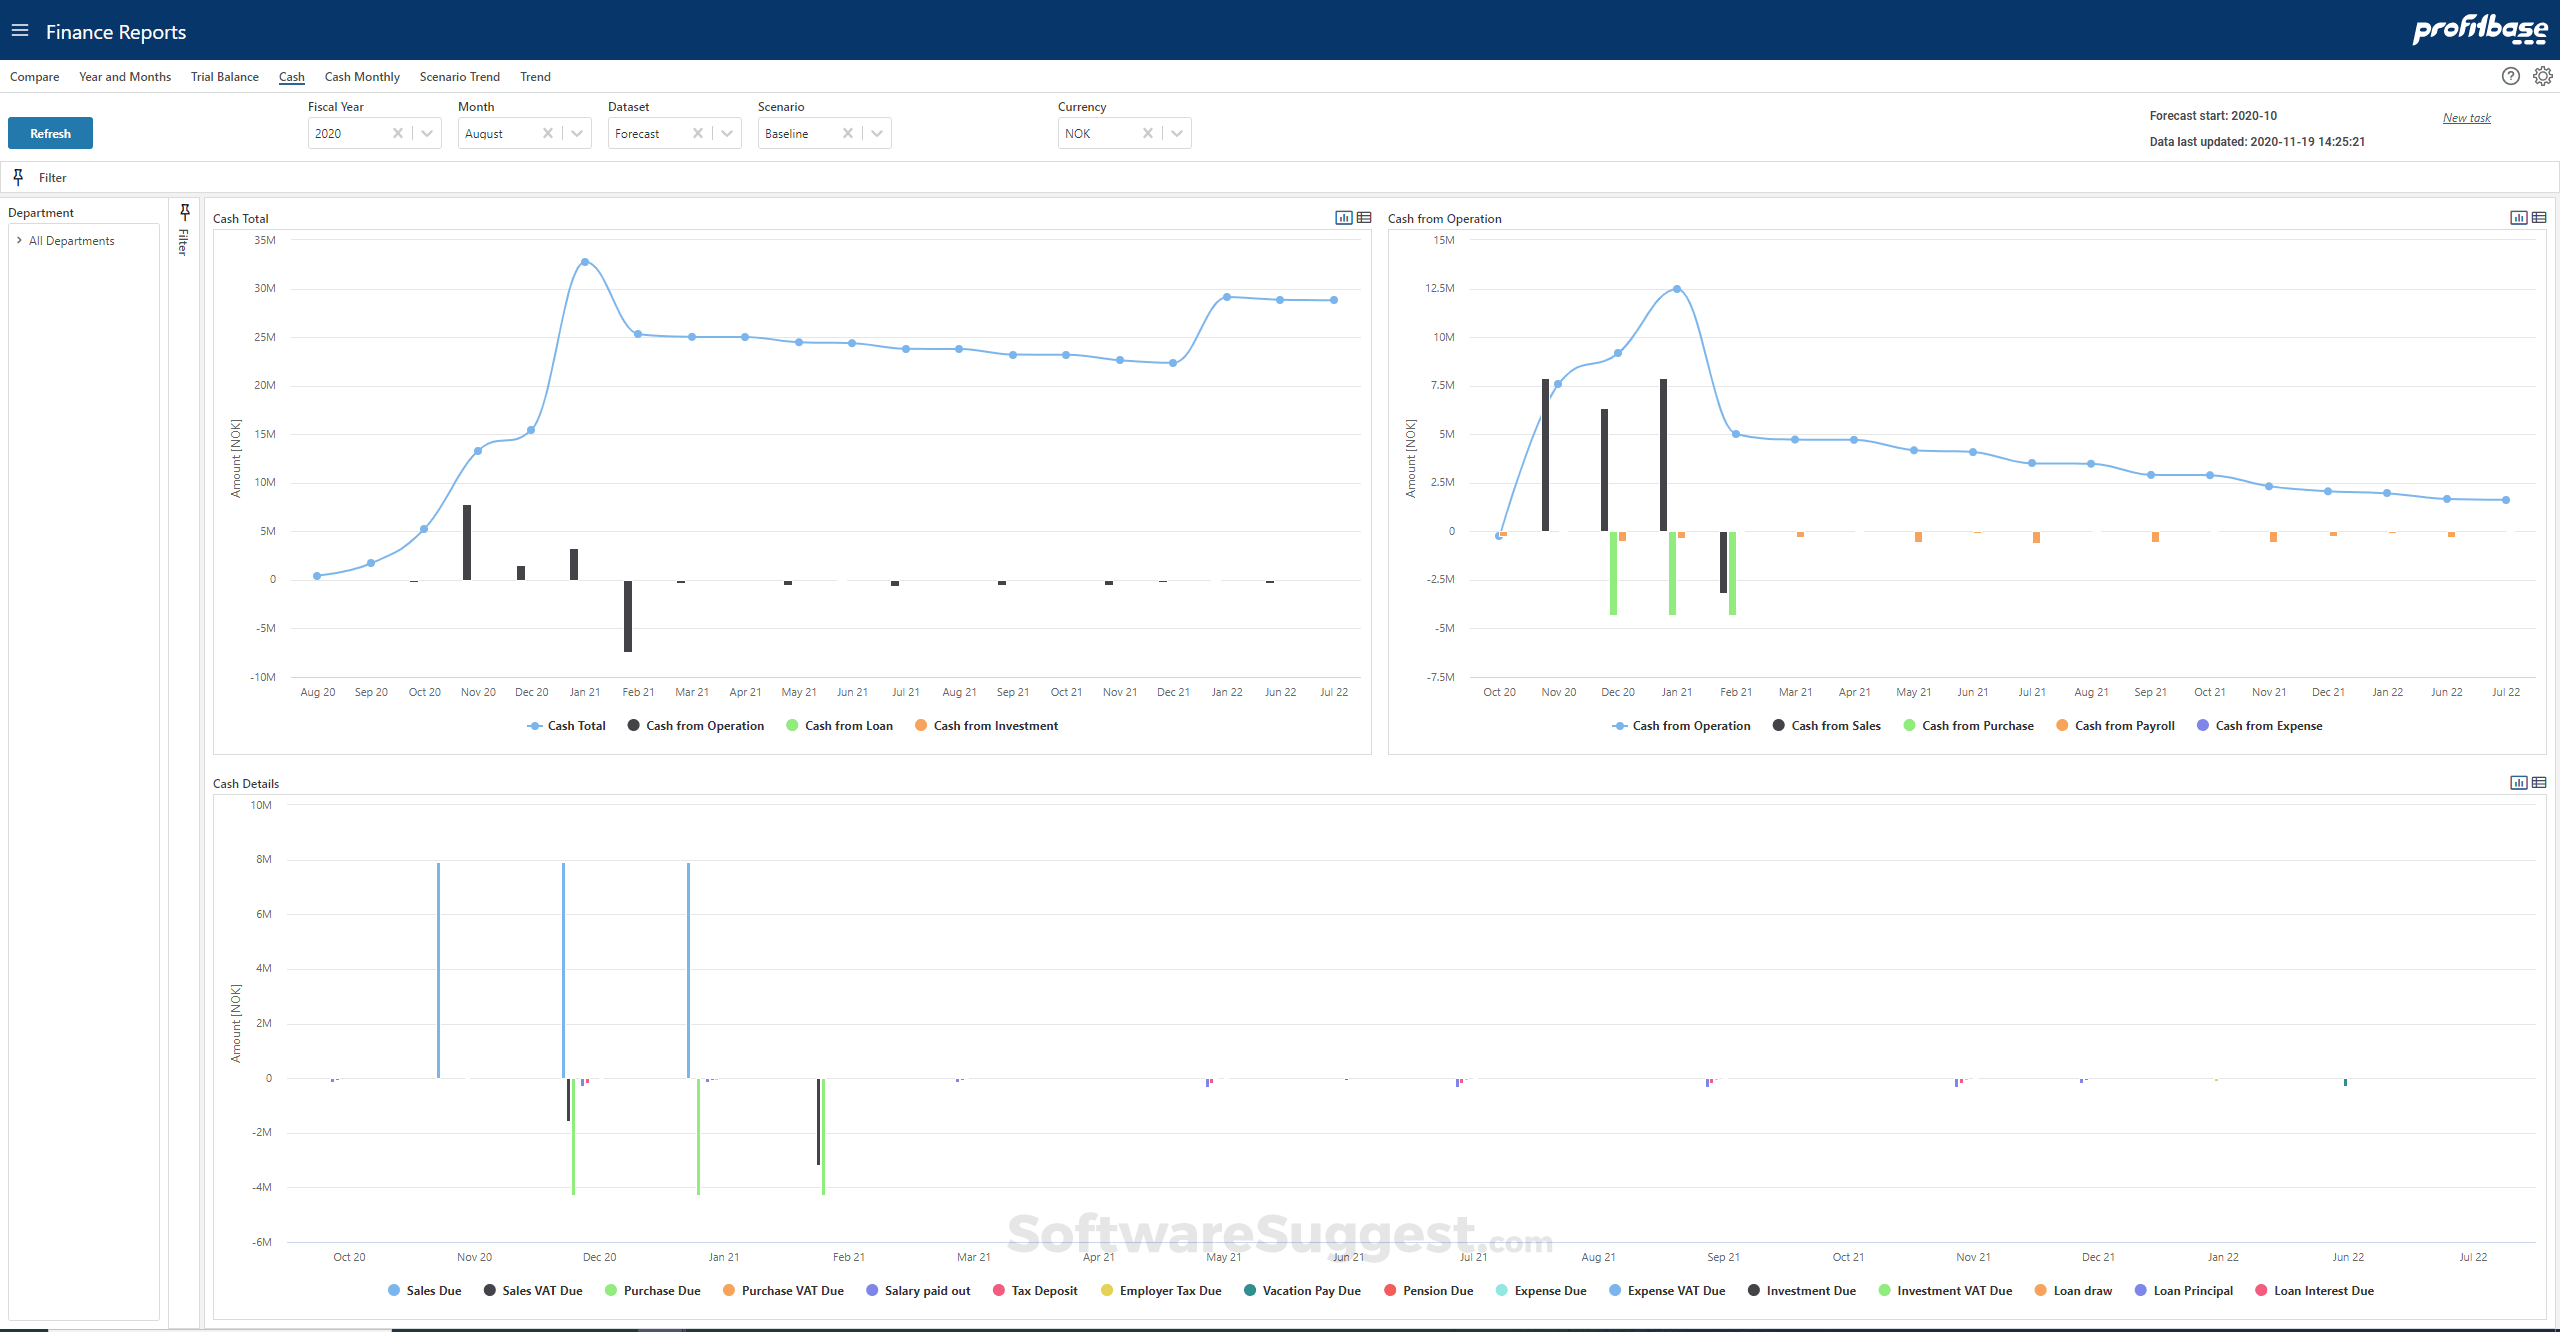This screenshot has width=2560, height=1332.
Task: Click the orange Cash from Investment legend swatch
Action: (x=921, y=725)
